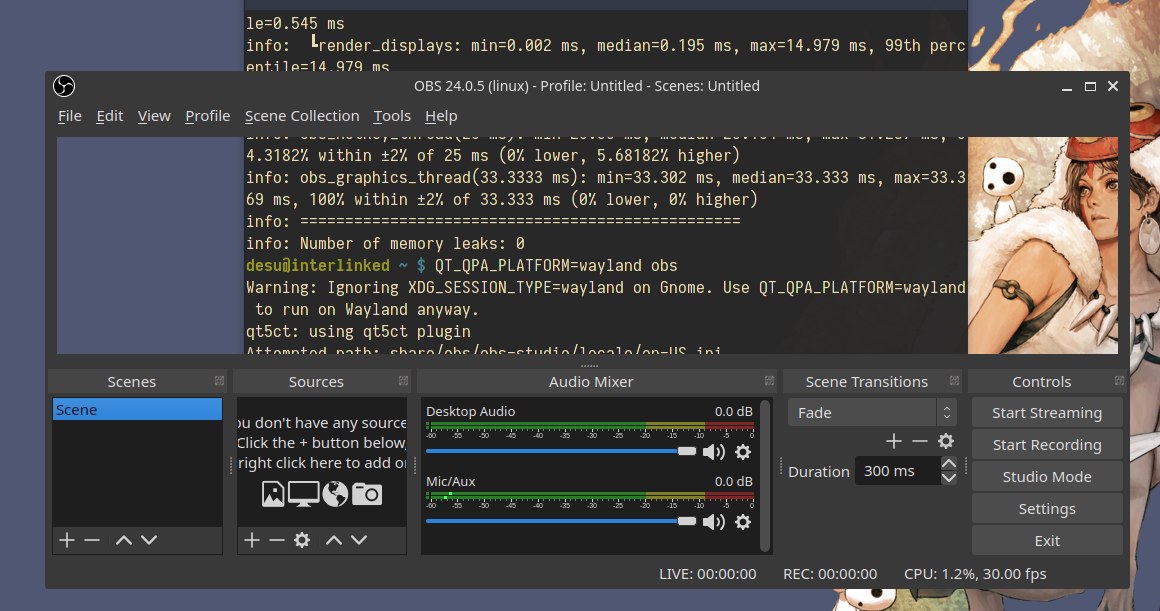Move scene down in Scenes panel
This screenshot has width=1160, height=611.
click(149, 540)
